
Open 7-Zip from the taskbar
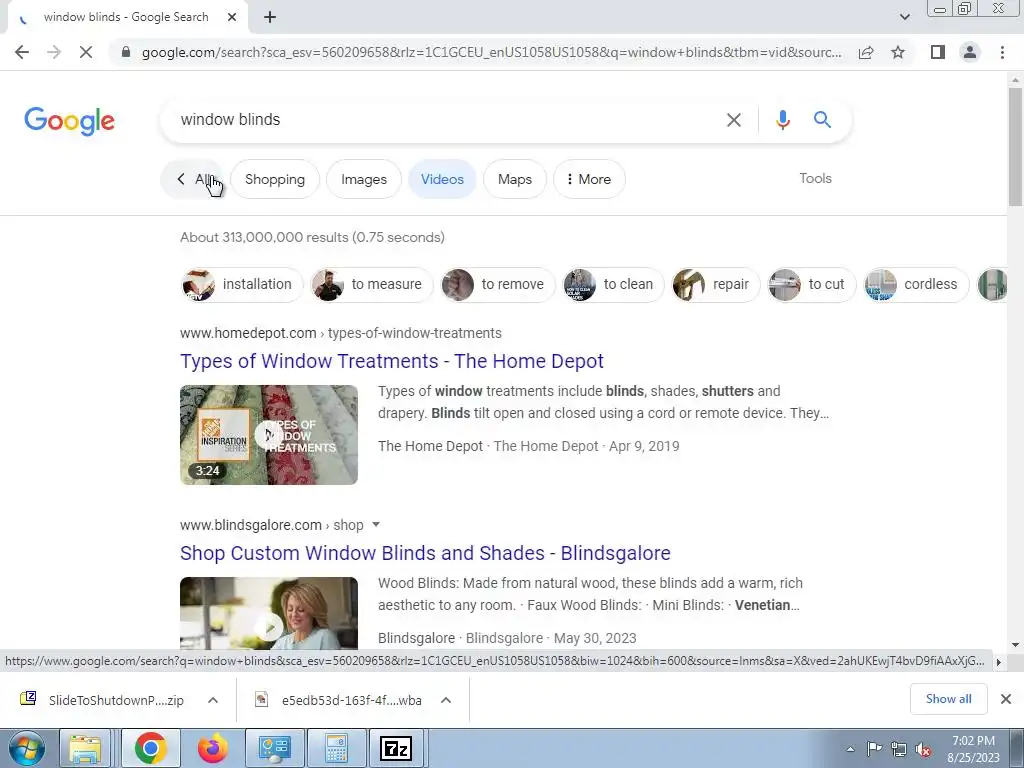pyautogui.click(x=397, y=748)
